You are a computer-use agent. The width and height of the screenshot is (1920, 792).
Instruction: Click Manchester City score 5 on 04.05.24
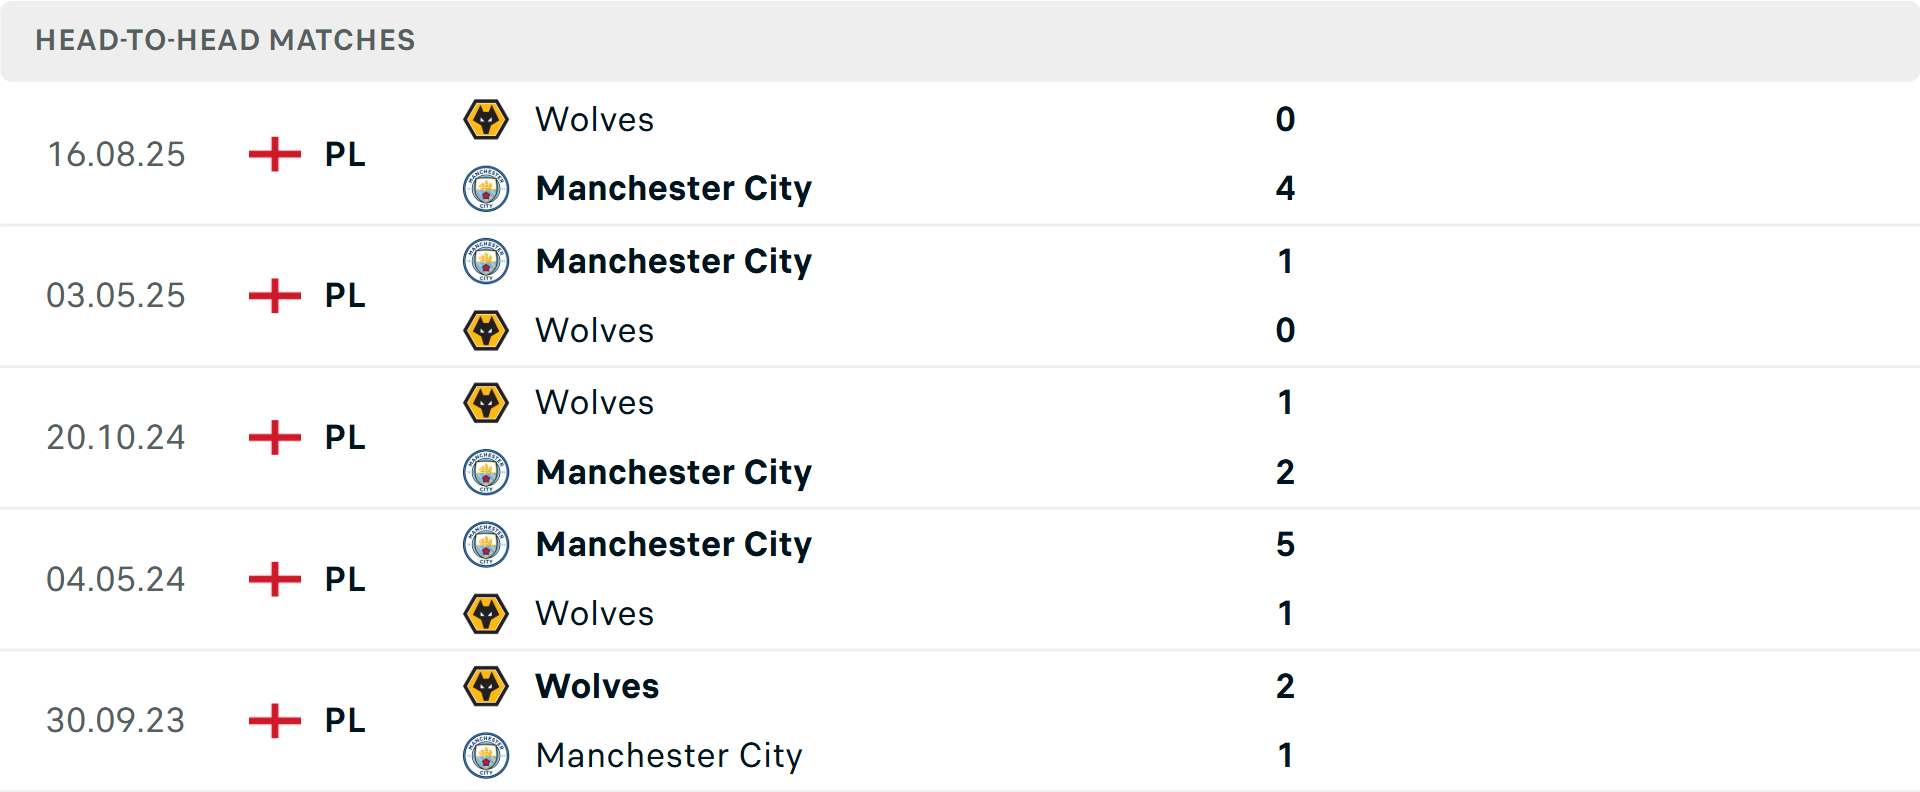coord(1285,545)
